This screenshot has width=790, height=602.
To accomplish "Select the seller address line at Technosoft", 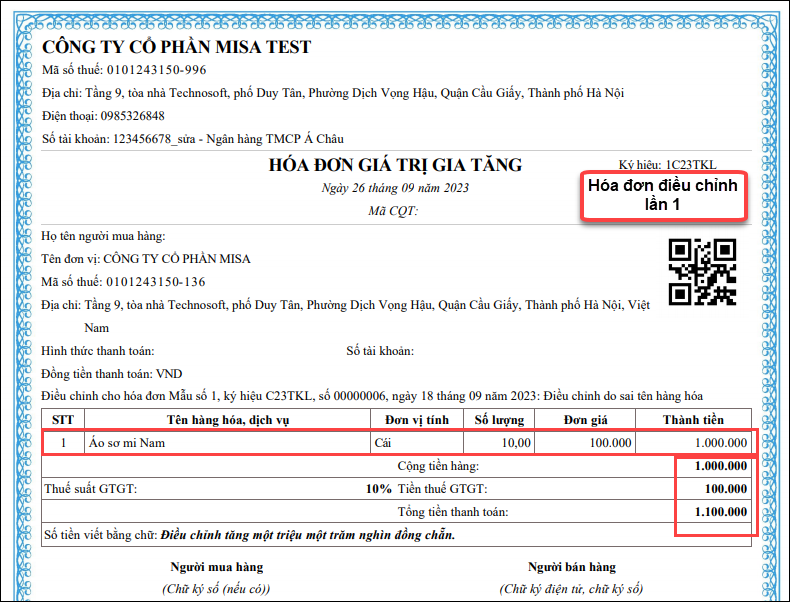I will [x=333, y=93].
